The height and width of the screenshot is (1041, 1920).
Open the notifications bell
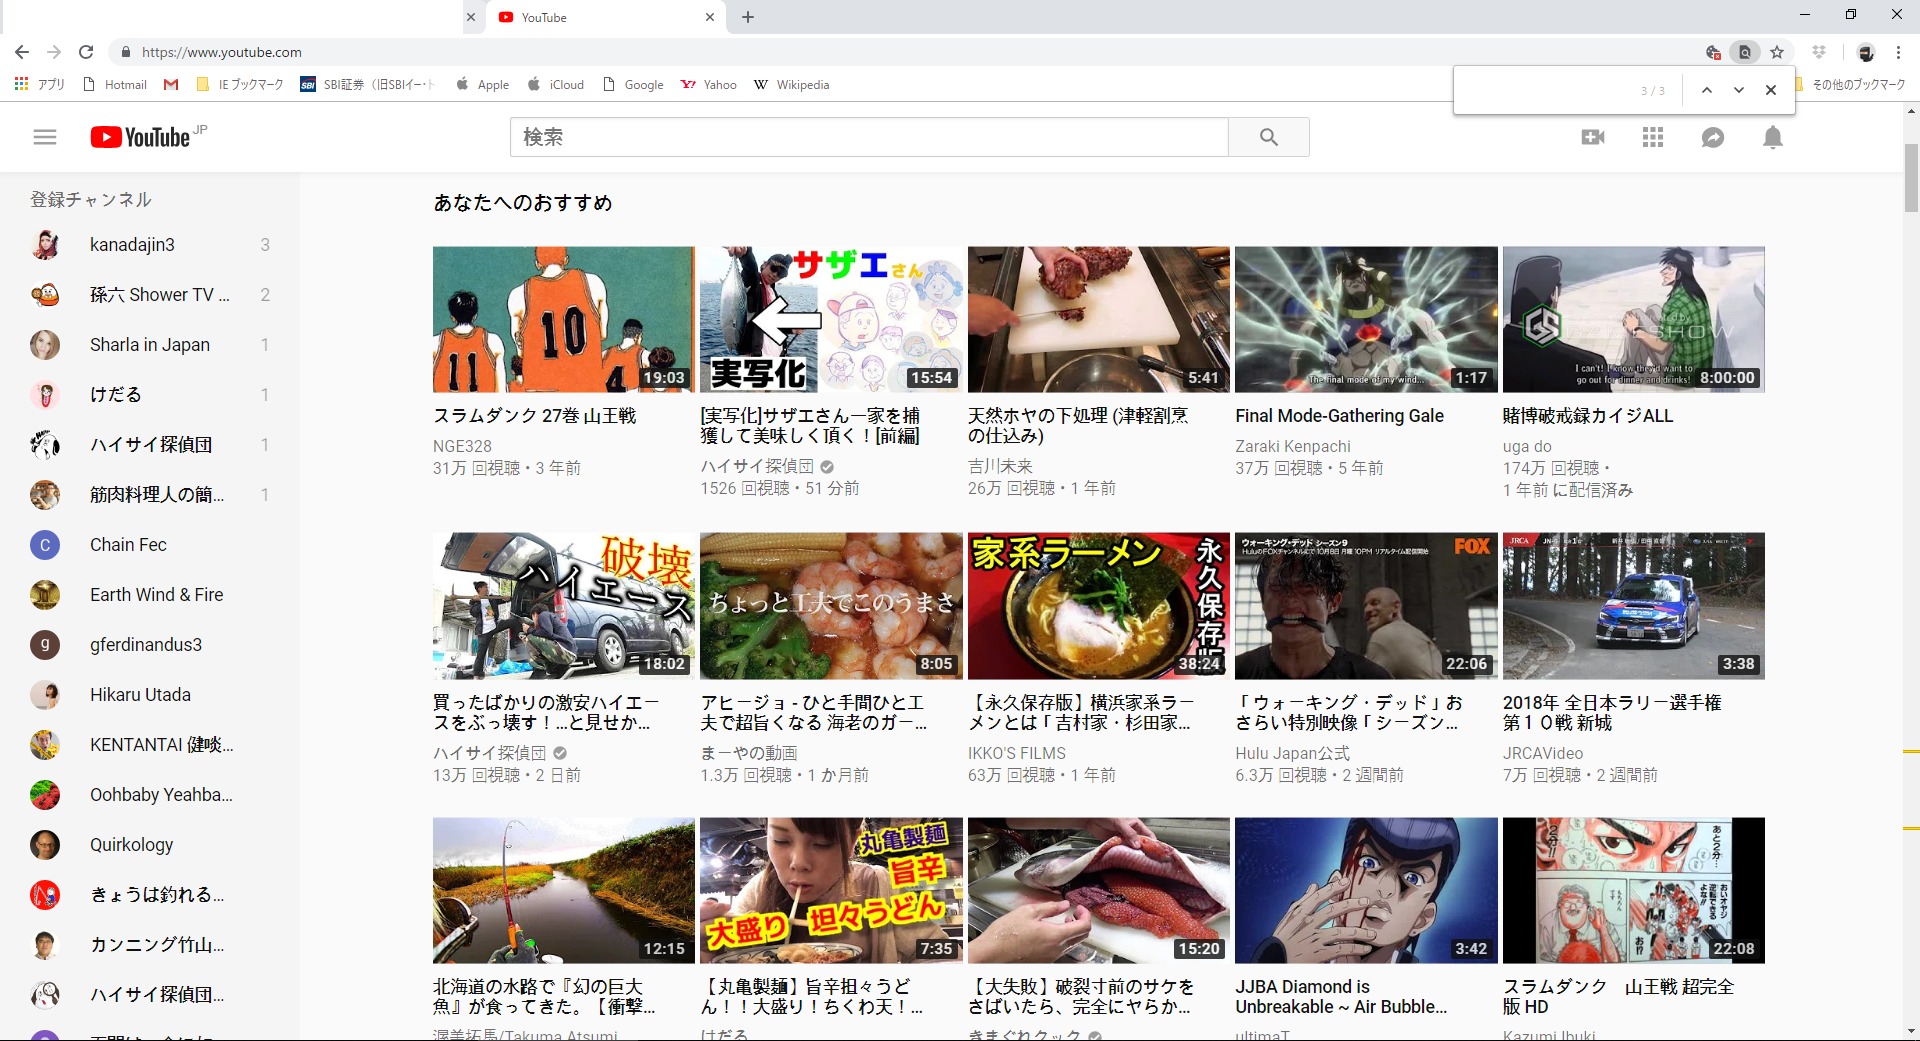tap(1773, 137)
